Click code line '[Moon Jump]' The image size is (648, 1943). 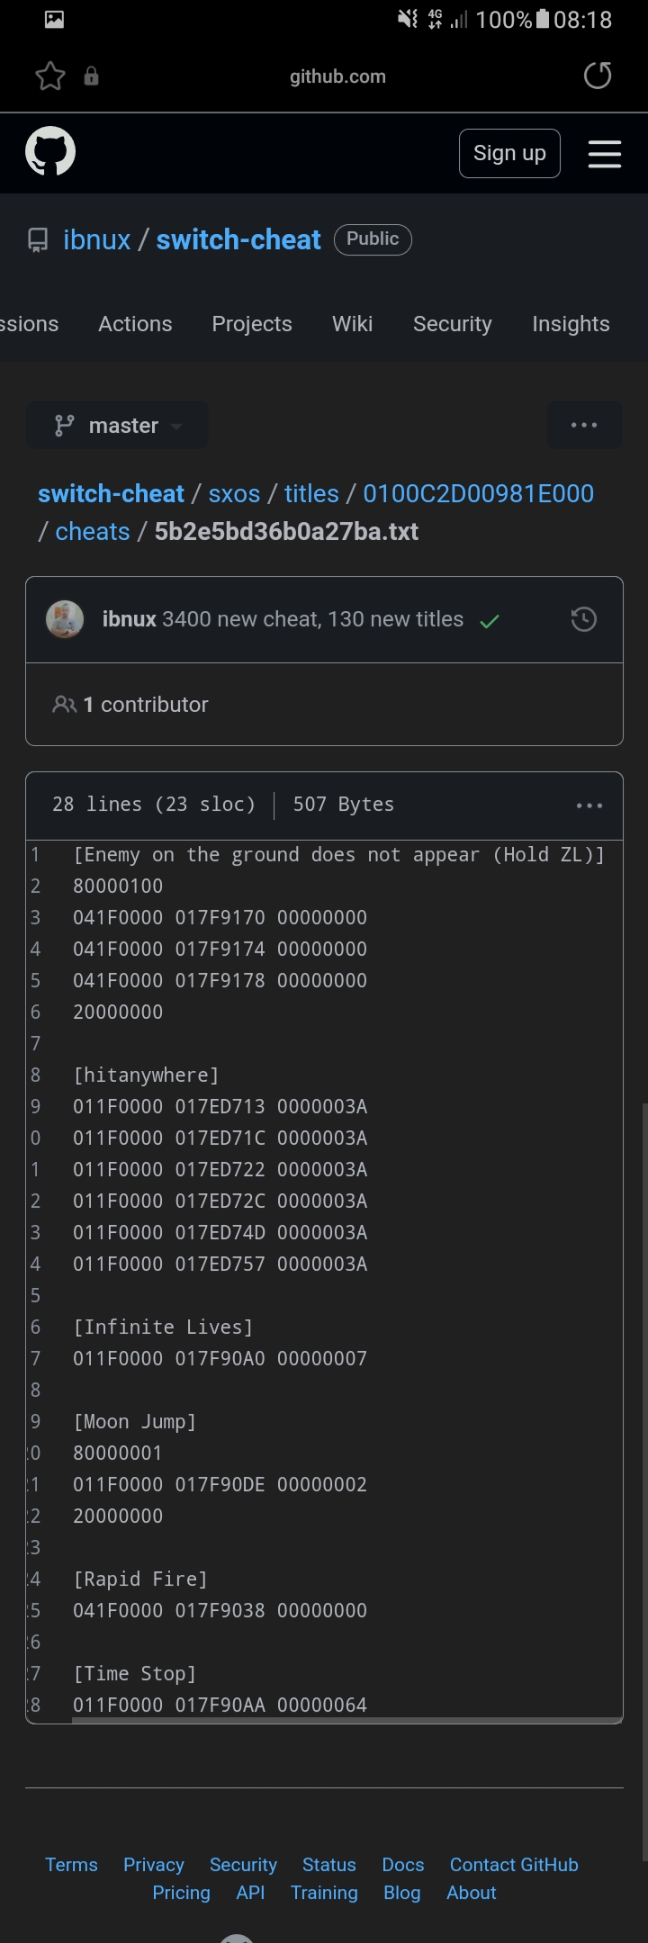135,1422
